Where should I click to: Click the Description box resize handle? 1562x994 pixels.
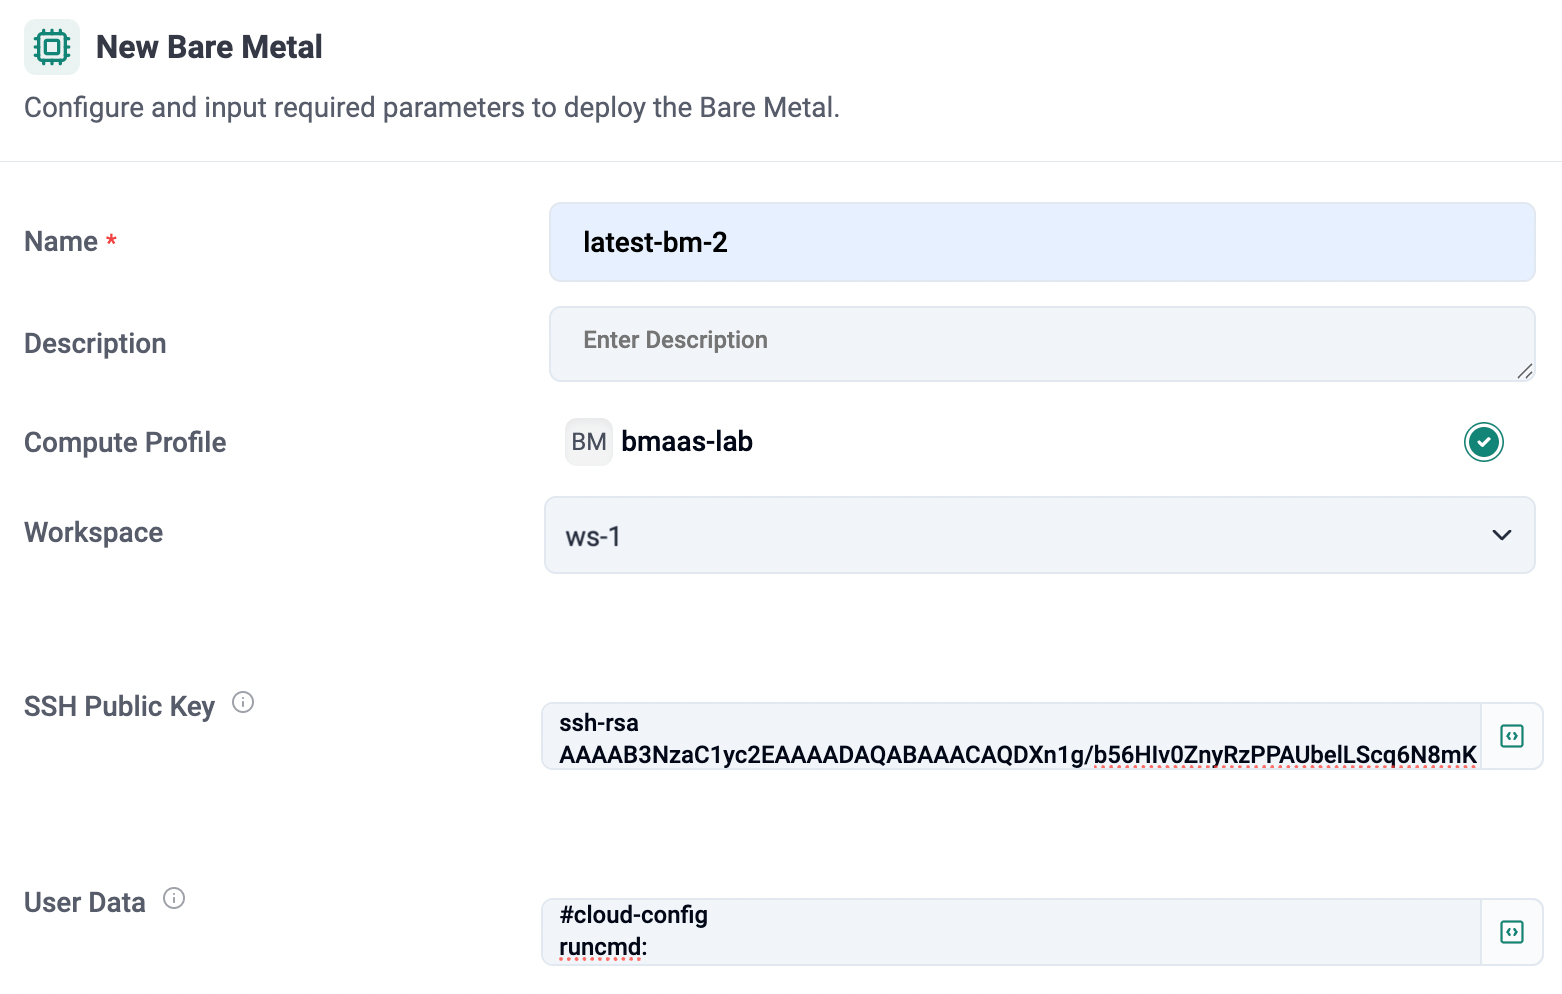click(1524, 371)
